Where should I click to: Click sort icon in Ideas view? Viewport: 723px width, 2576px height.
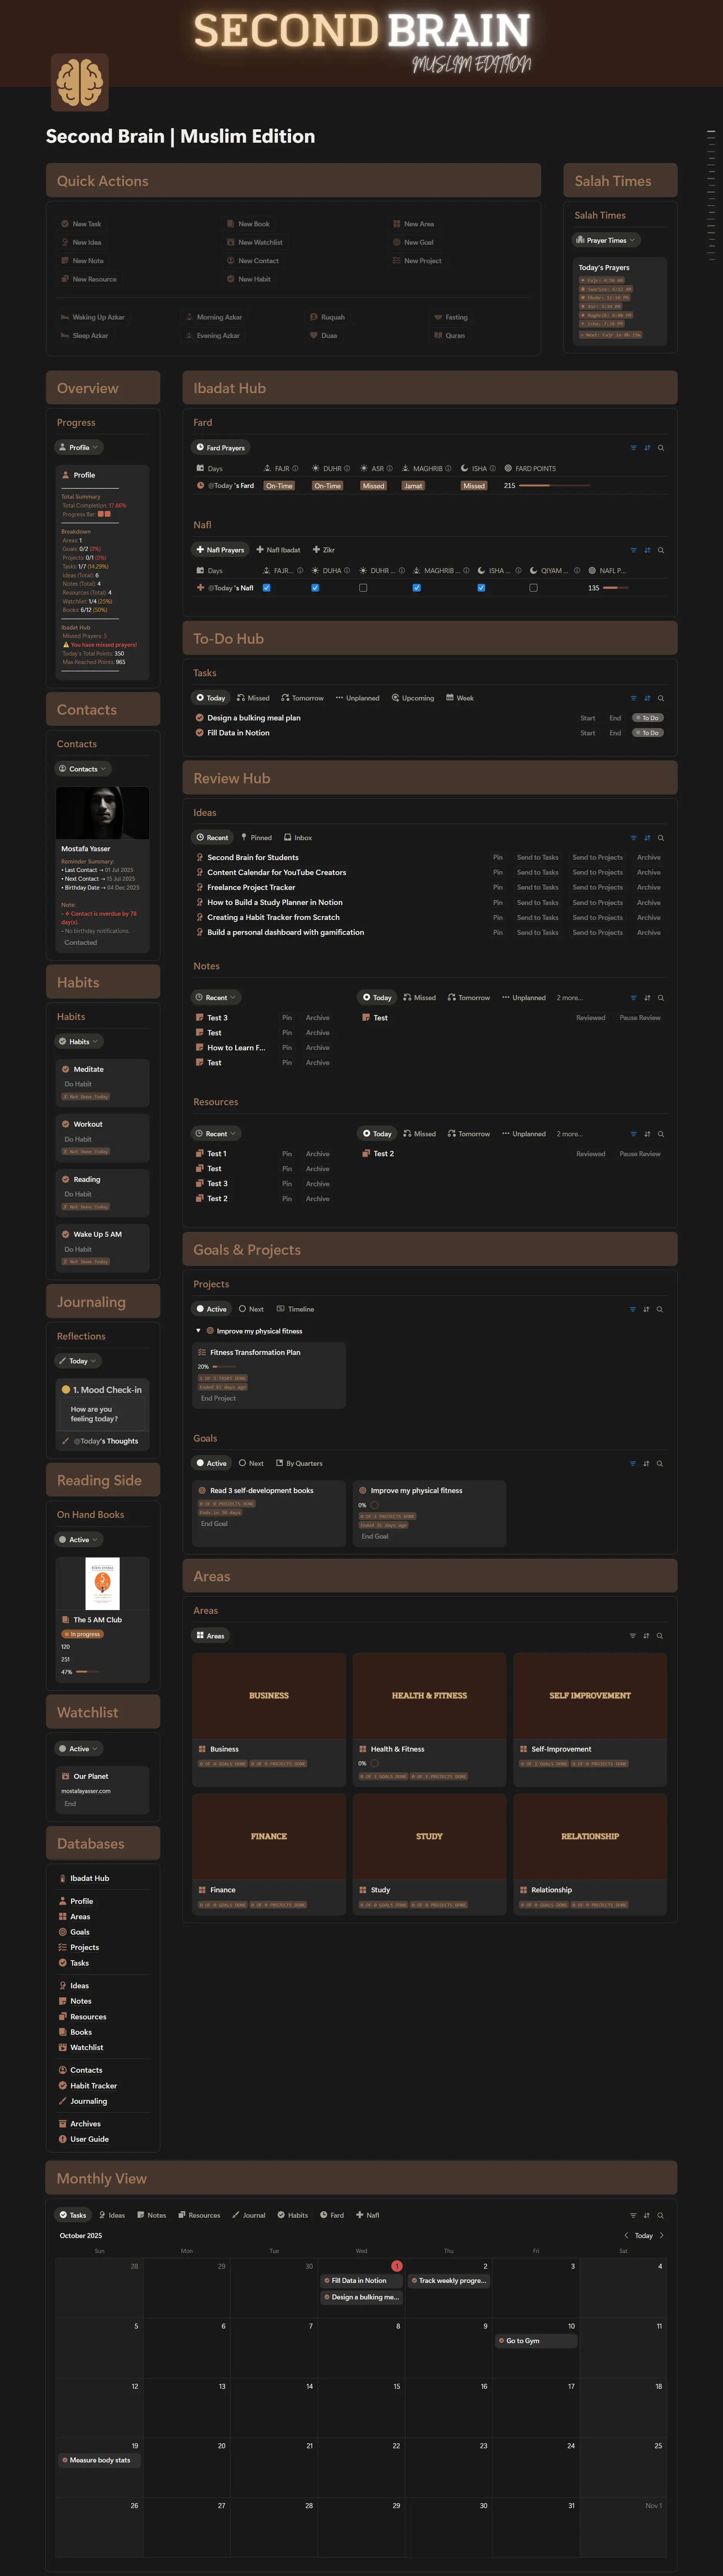coord(647,838)
